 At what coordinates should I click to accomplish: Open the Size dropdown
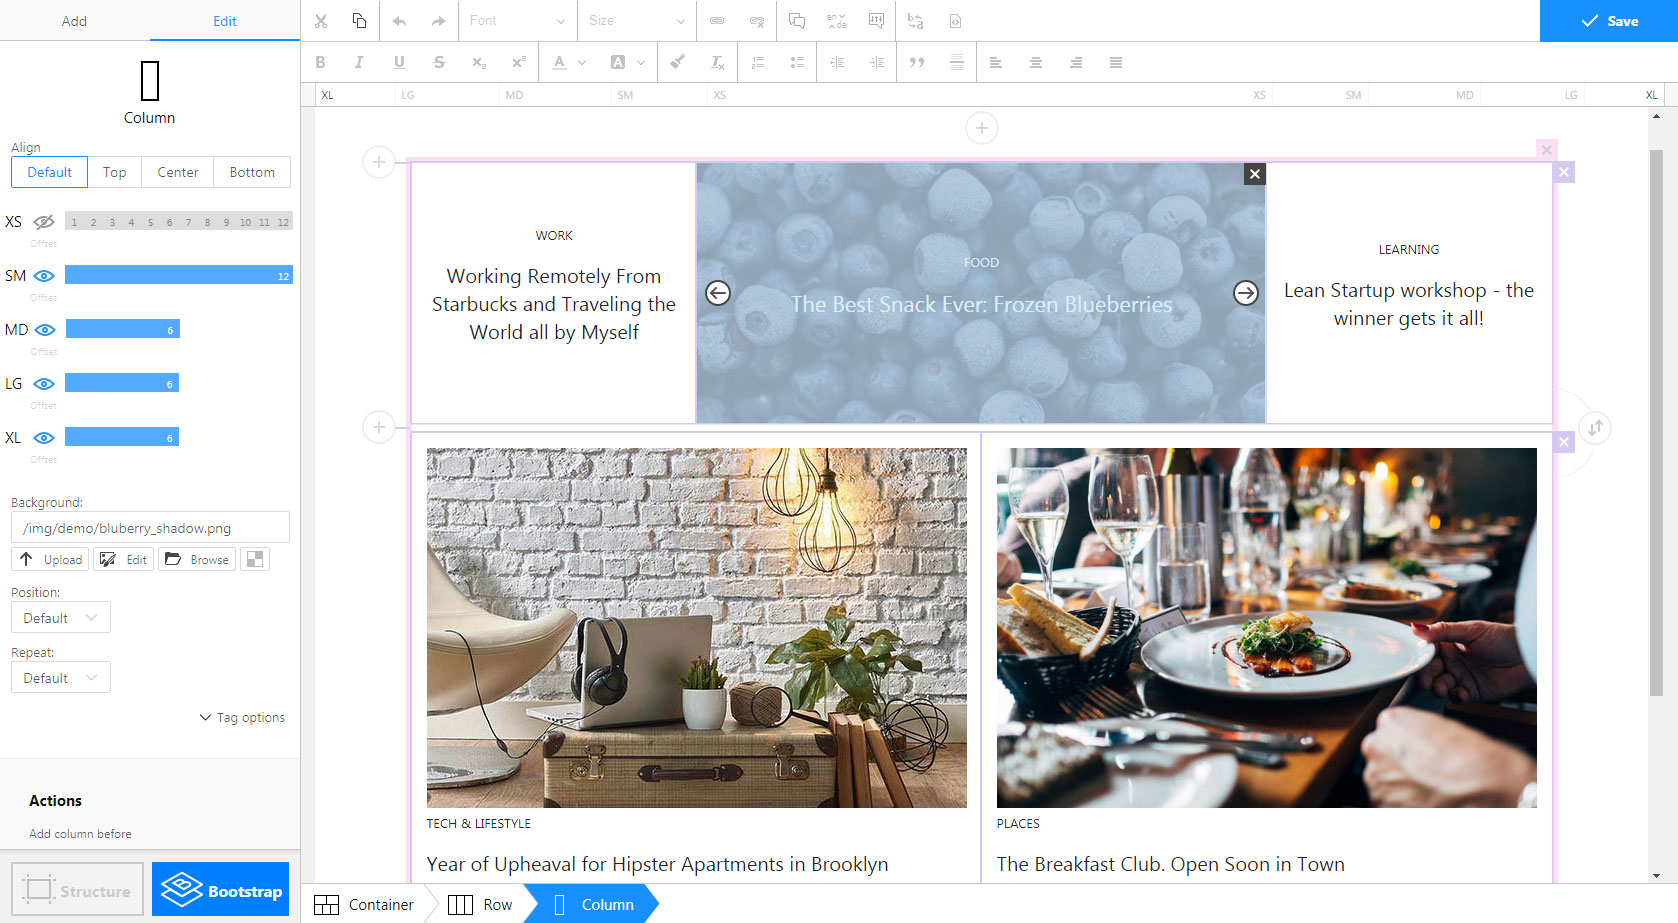point(637,21)
